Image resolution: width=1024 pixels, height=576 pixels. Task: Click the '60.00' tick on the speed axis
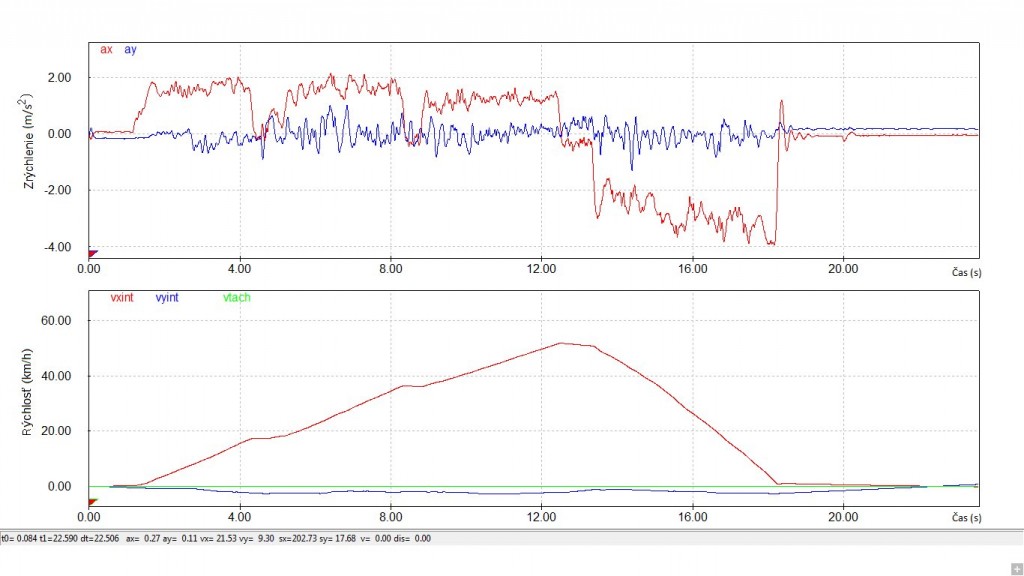tap(57, 321)
